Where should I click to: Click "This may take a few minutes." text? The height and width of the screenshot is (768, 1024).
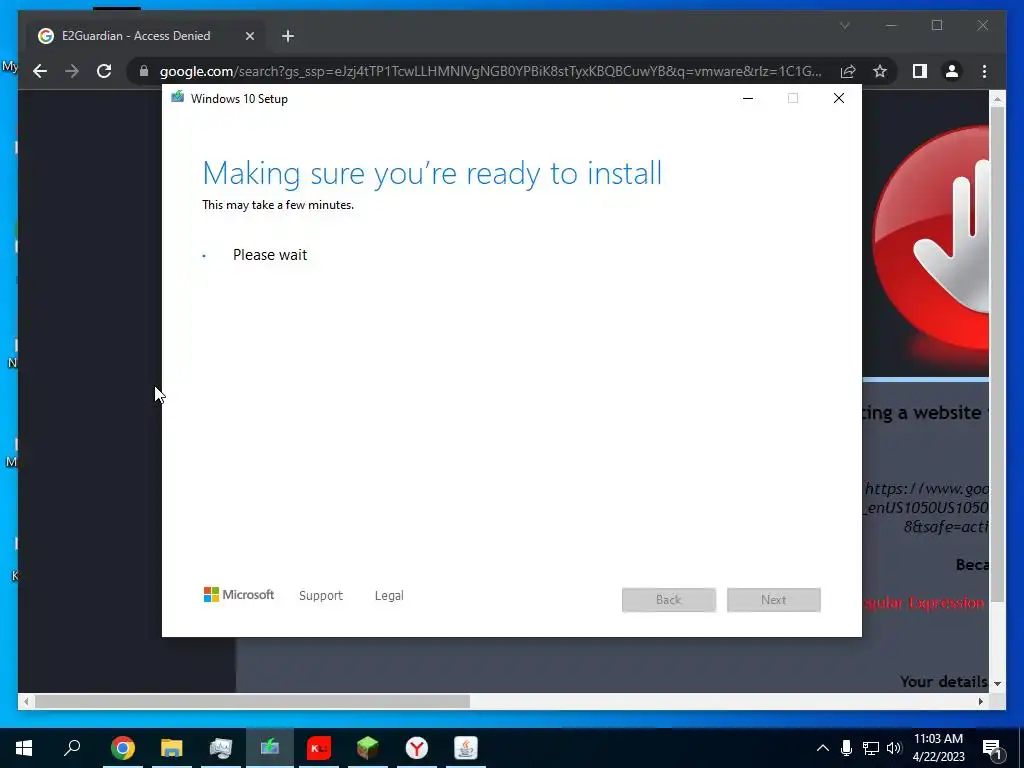tap(278, 205)
